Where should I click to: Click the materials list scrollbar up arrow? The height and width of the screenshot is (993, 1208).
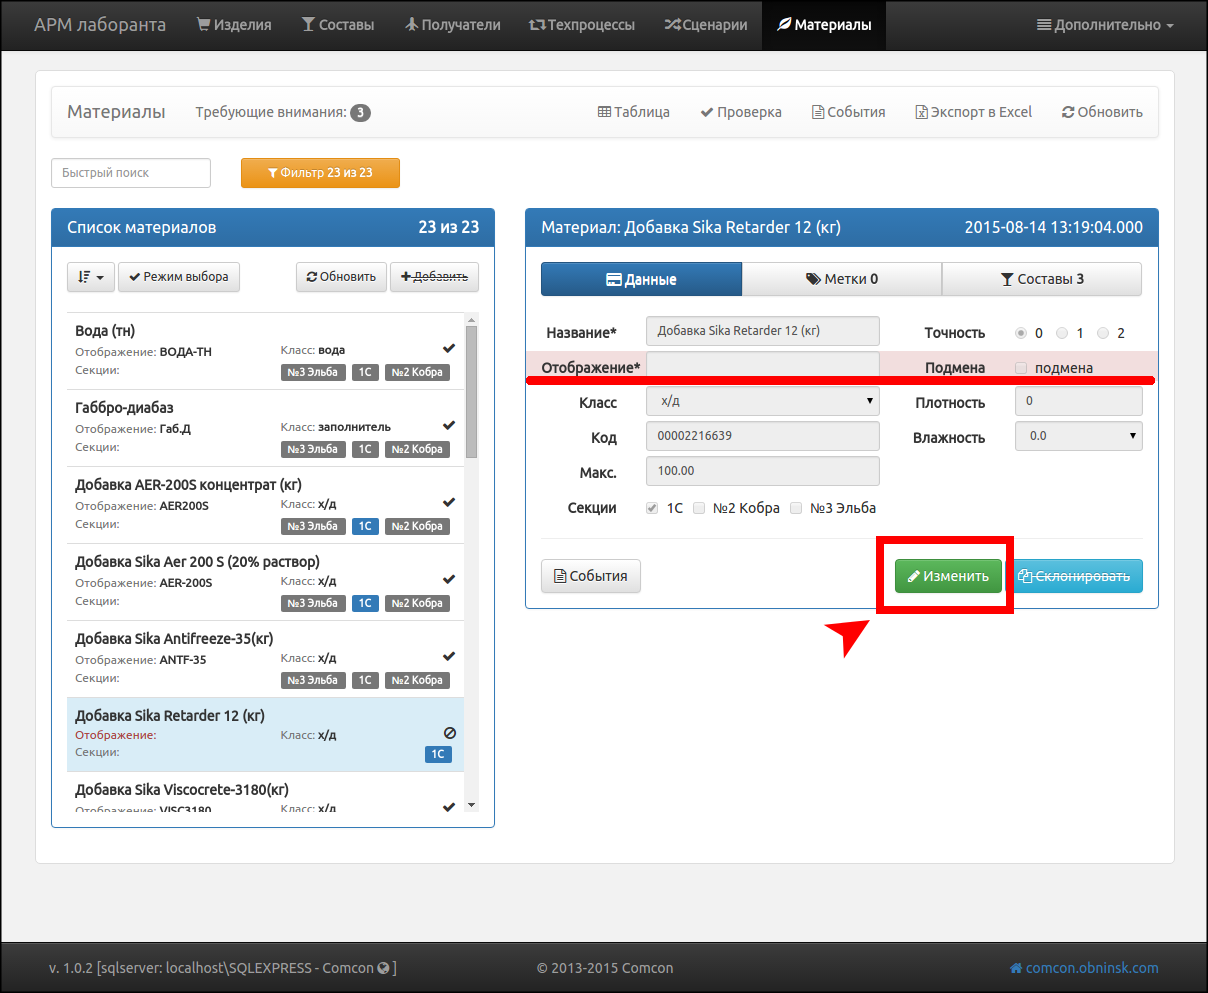click(471, 320)
